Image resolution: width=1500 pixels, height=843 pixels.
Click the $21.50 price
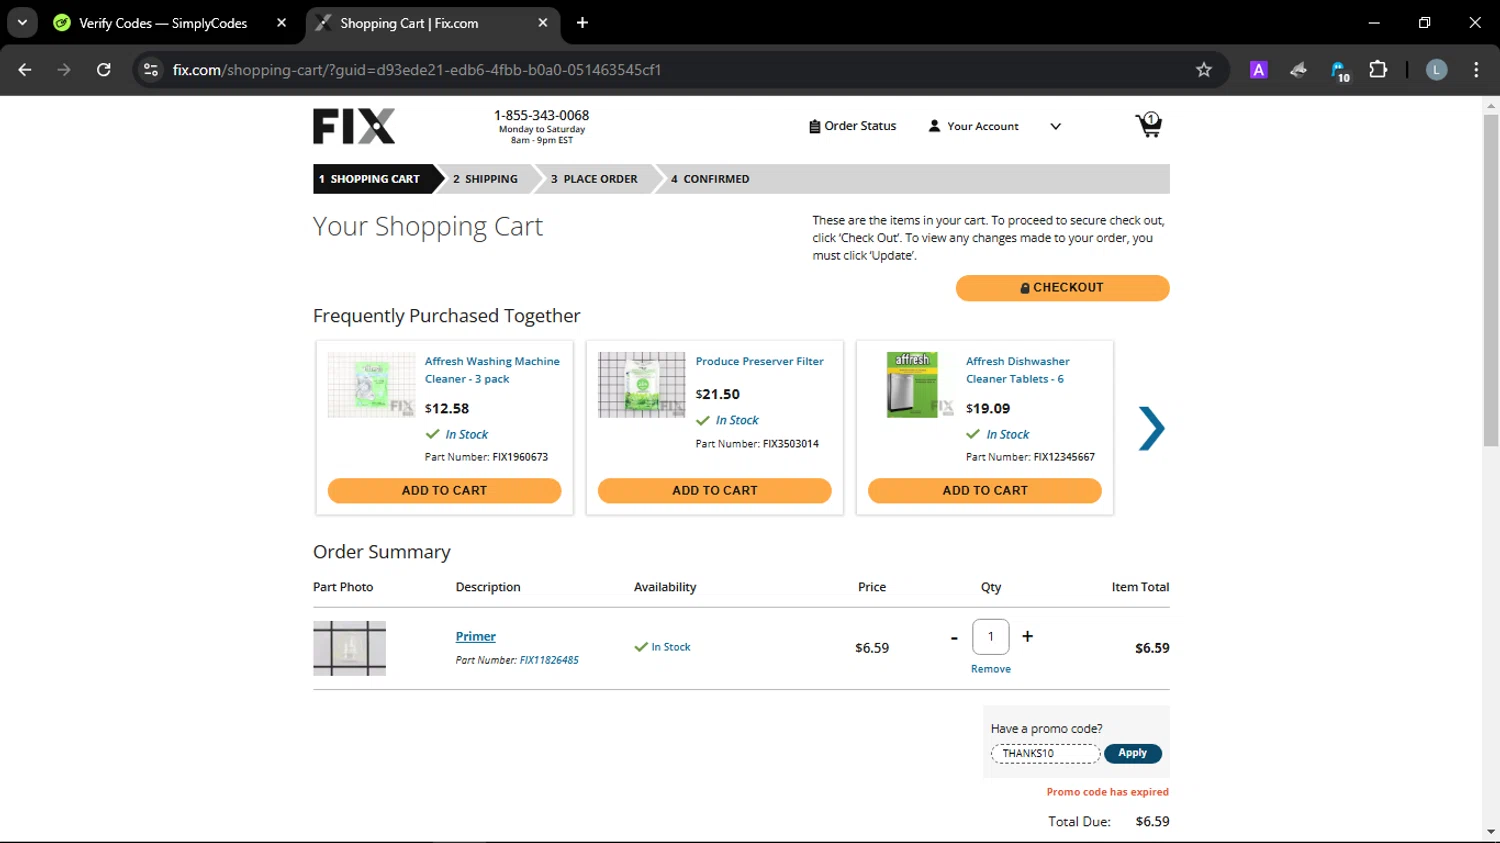718,395
